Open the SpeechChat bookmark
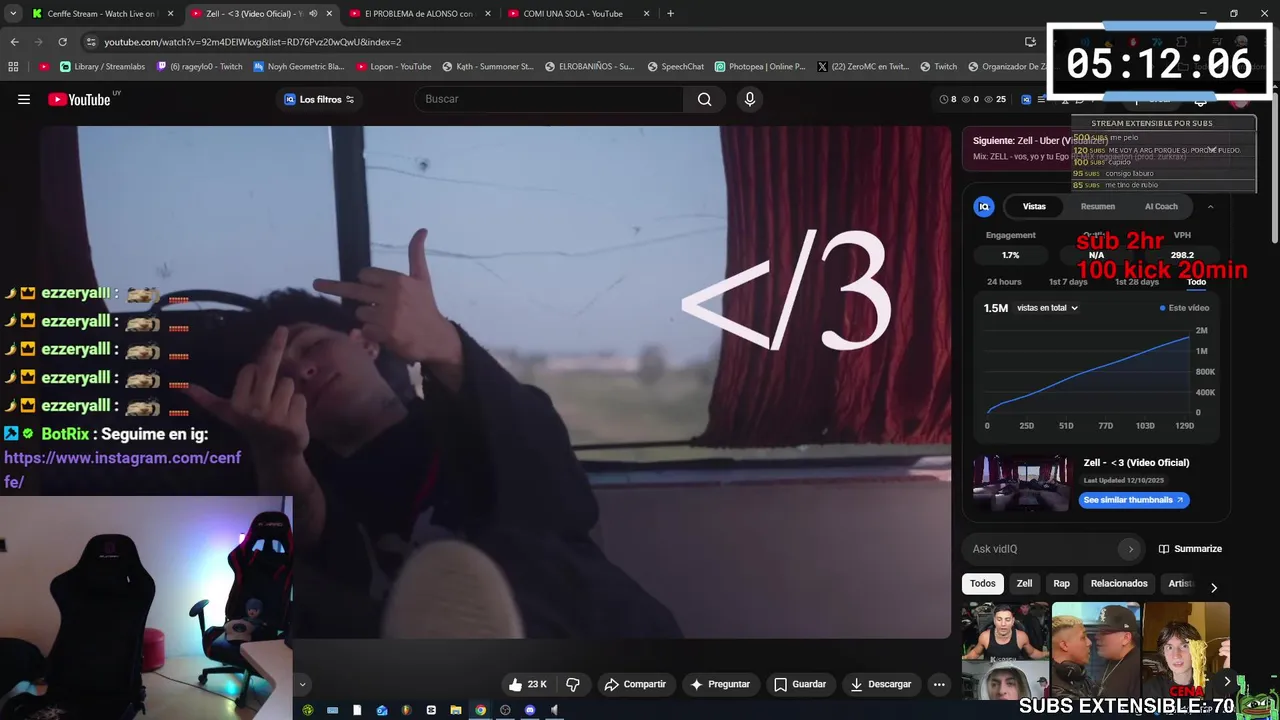The width and height of the screenshot is (1280, 720). click(675, 67)
